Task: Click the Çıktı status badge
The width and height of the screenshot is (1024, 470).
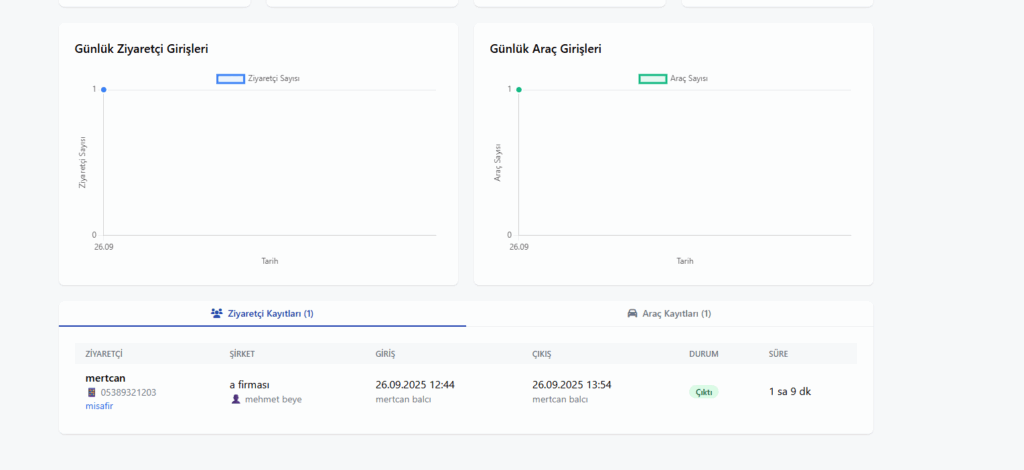Action: [x=703, y=392]
